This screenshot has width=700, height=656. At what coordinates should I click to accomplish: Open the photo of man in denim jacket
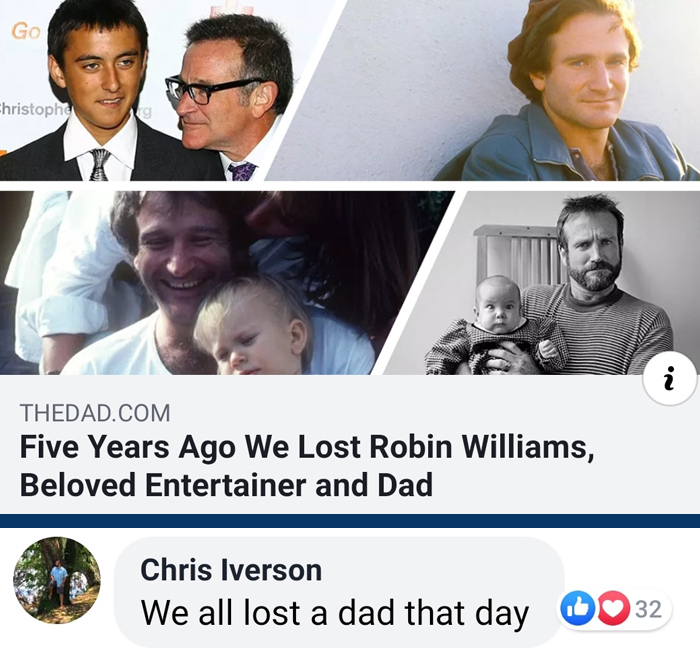(520, 90)
